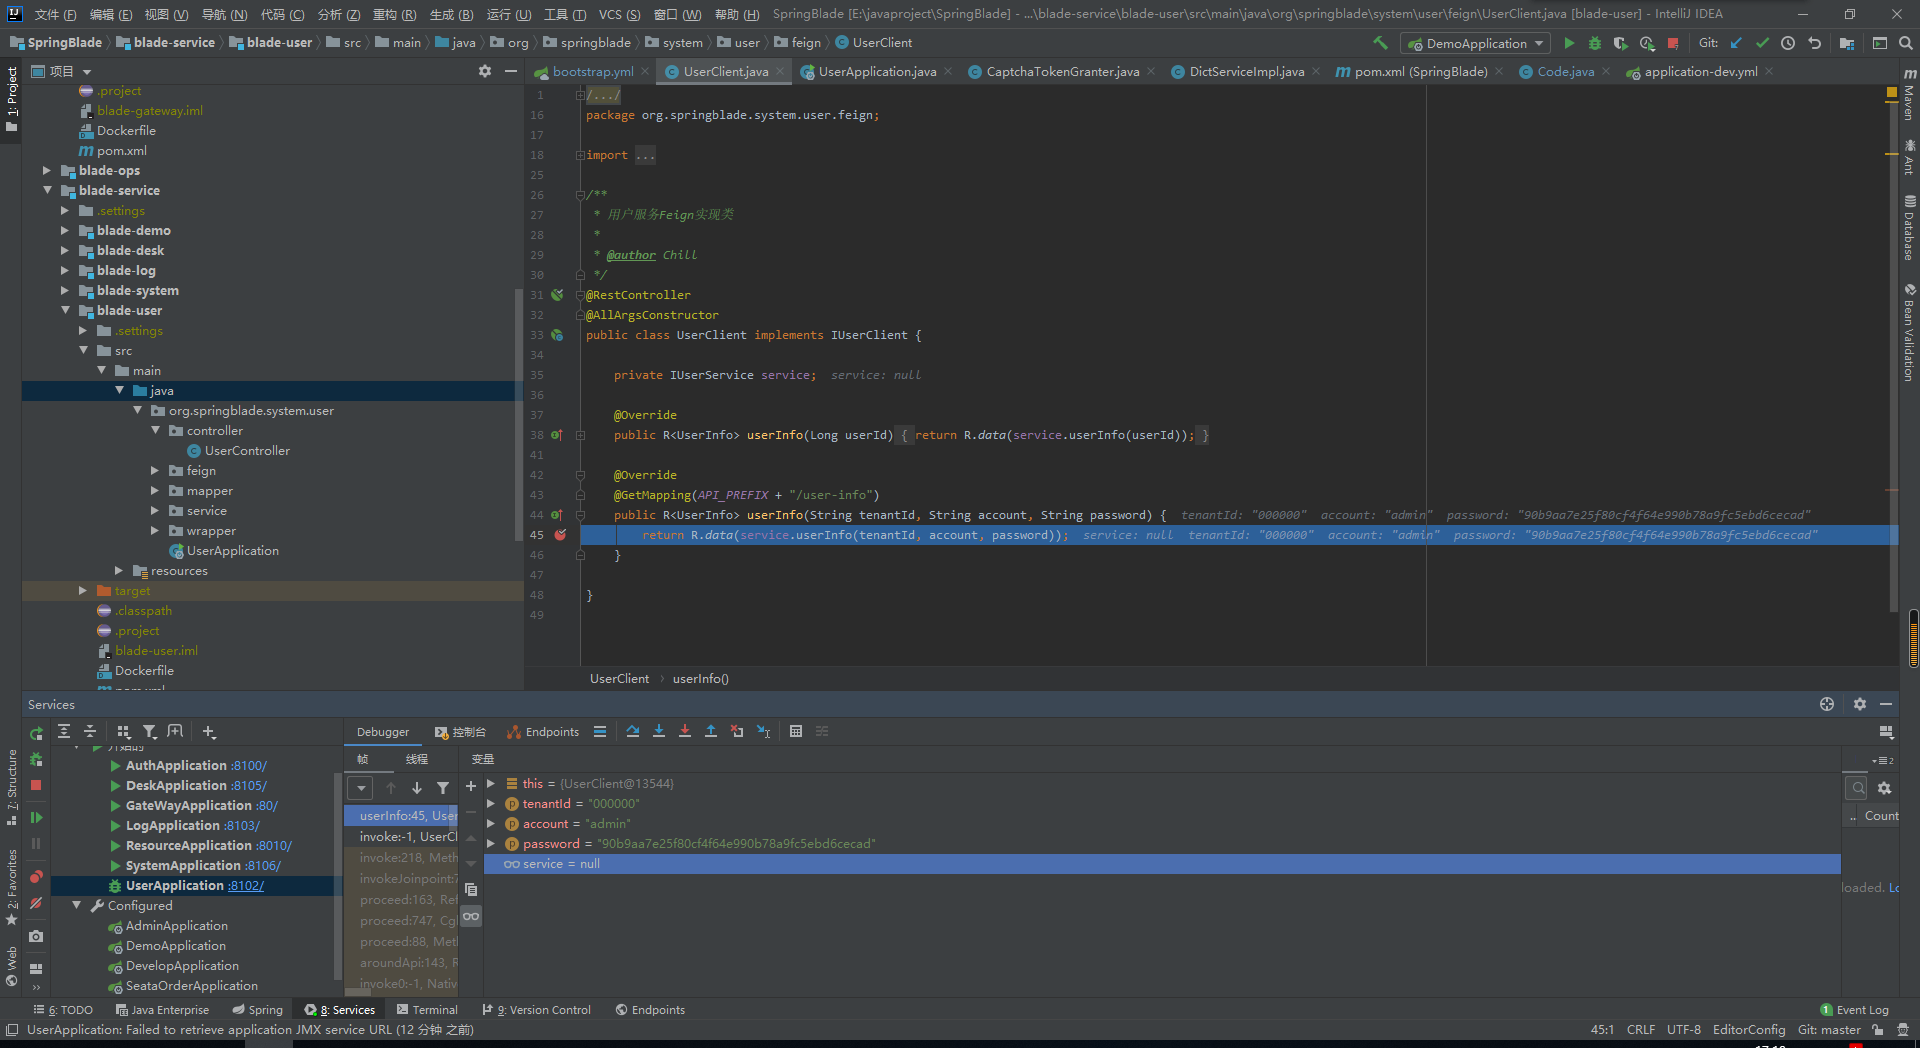This screenshot has width=1920, height=1048.
Task: Click Git update project blue arrow
Action: (1736, 43)
